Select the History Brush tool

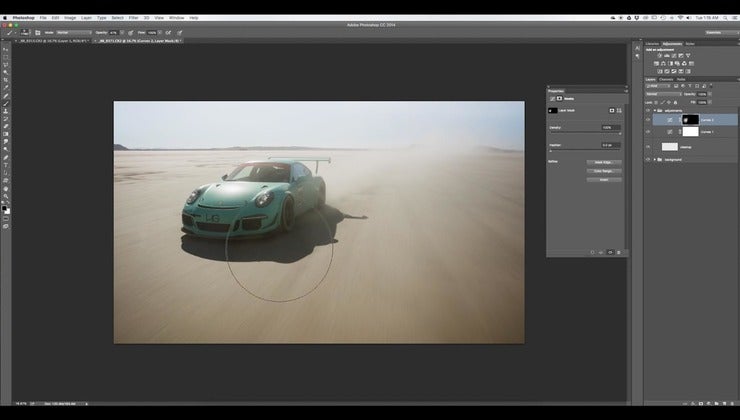(6, 118)
